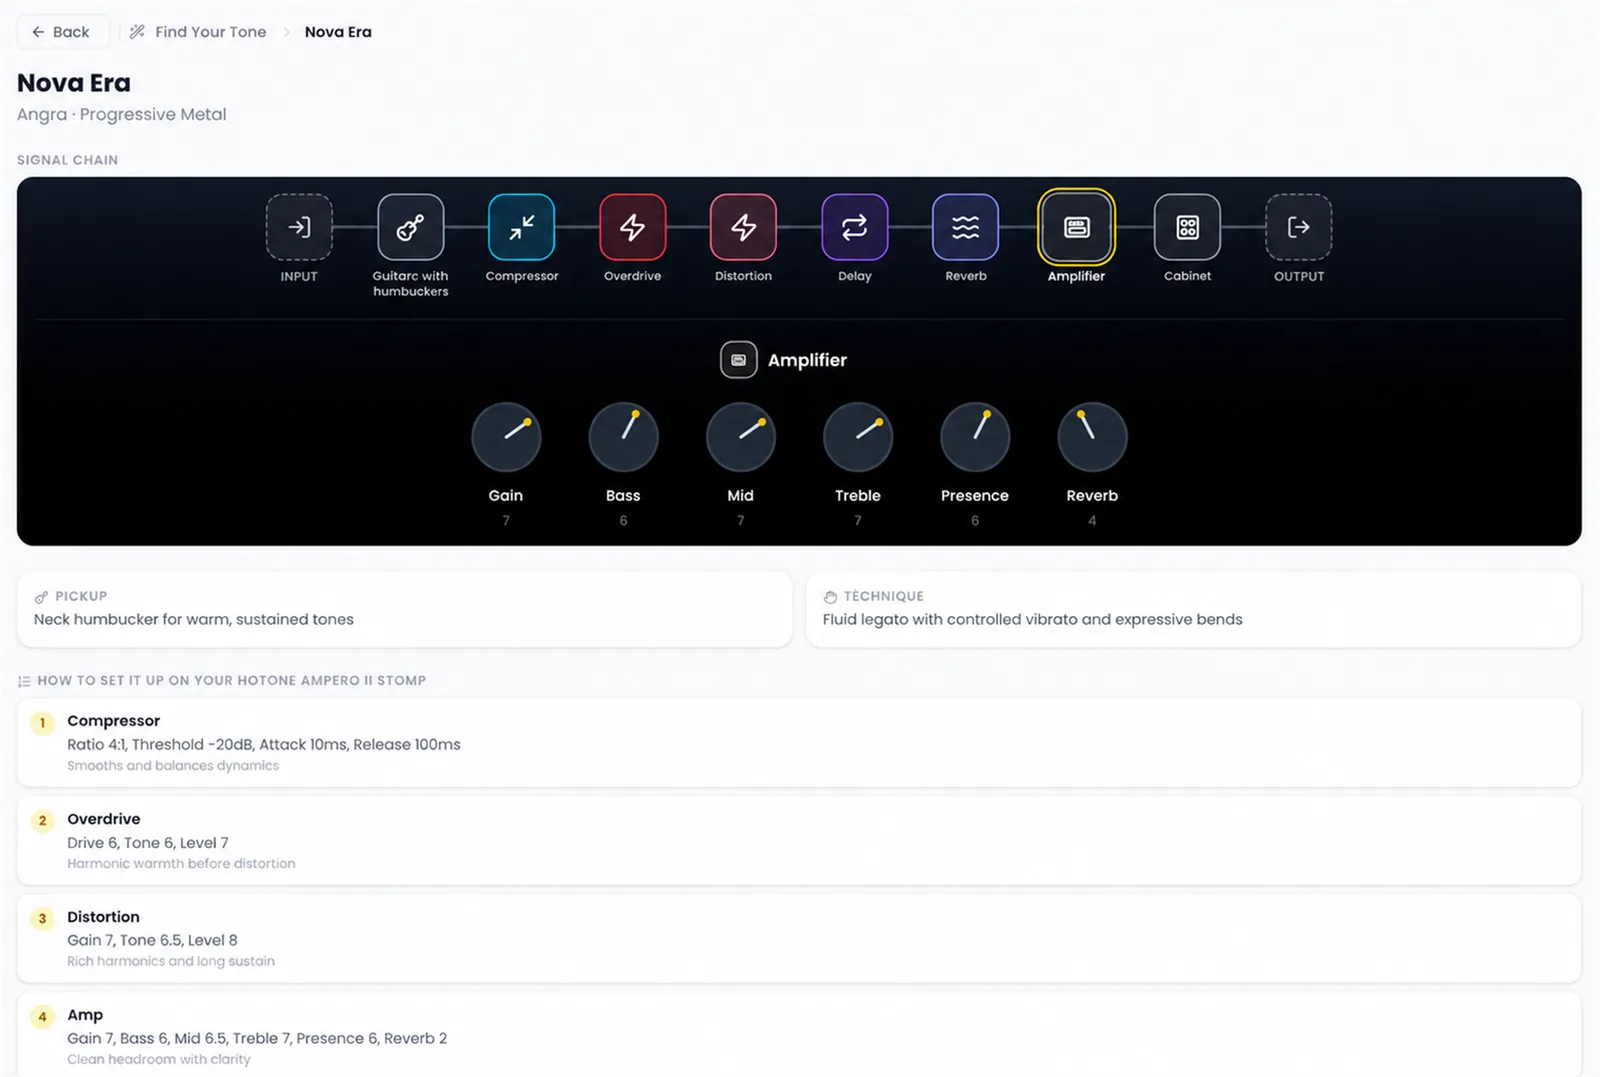
Task: Open the Overdrive pedal block
Action: [632, 227]
